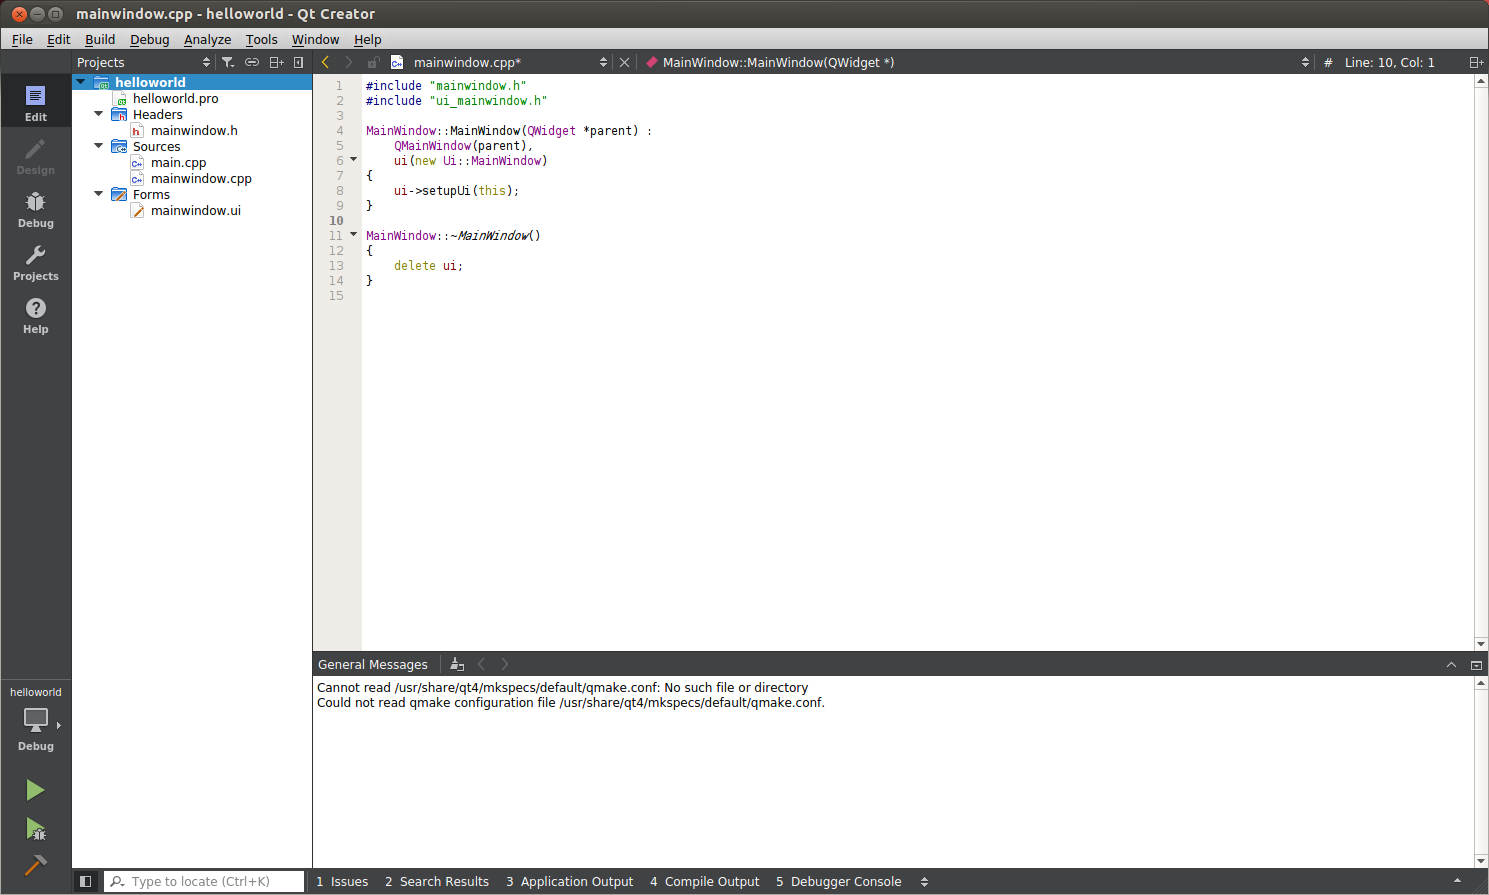This screenshot has height=895, width=1489.
Task: Open the Analyze menu
Action: click(x=207, y=39)
